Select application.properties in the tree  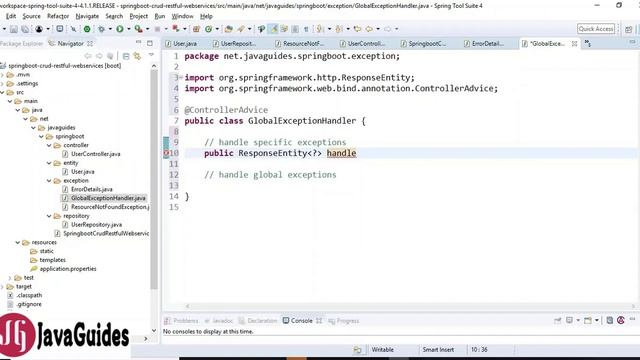tap(68, 269)
